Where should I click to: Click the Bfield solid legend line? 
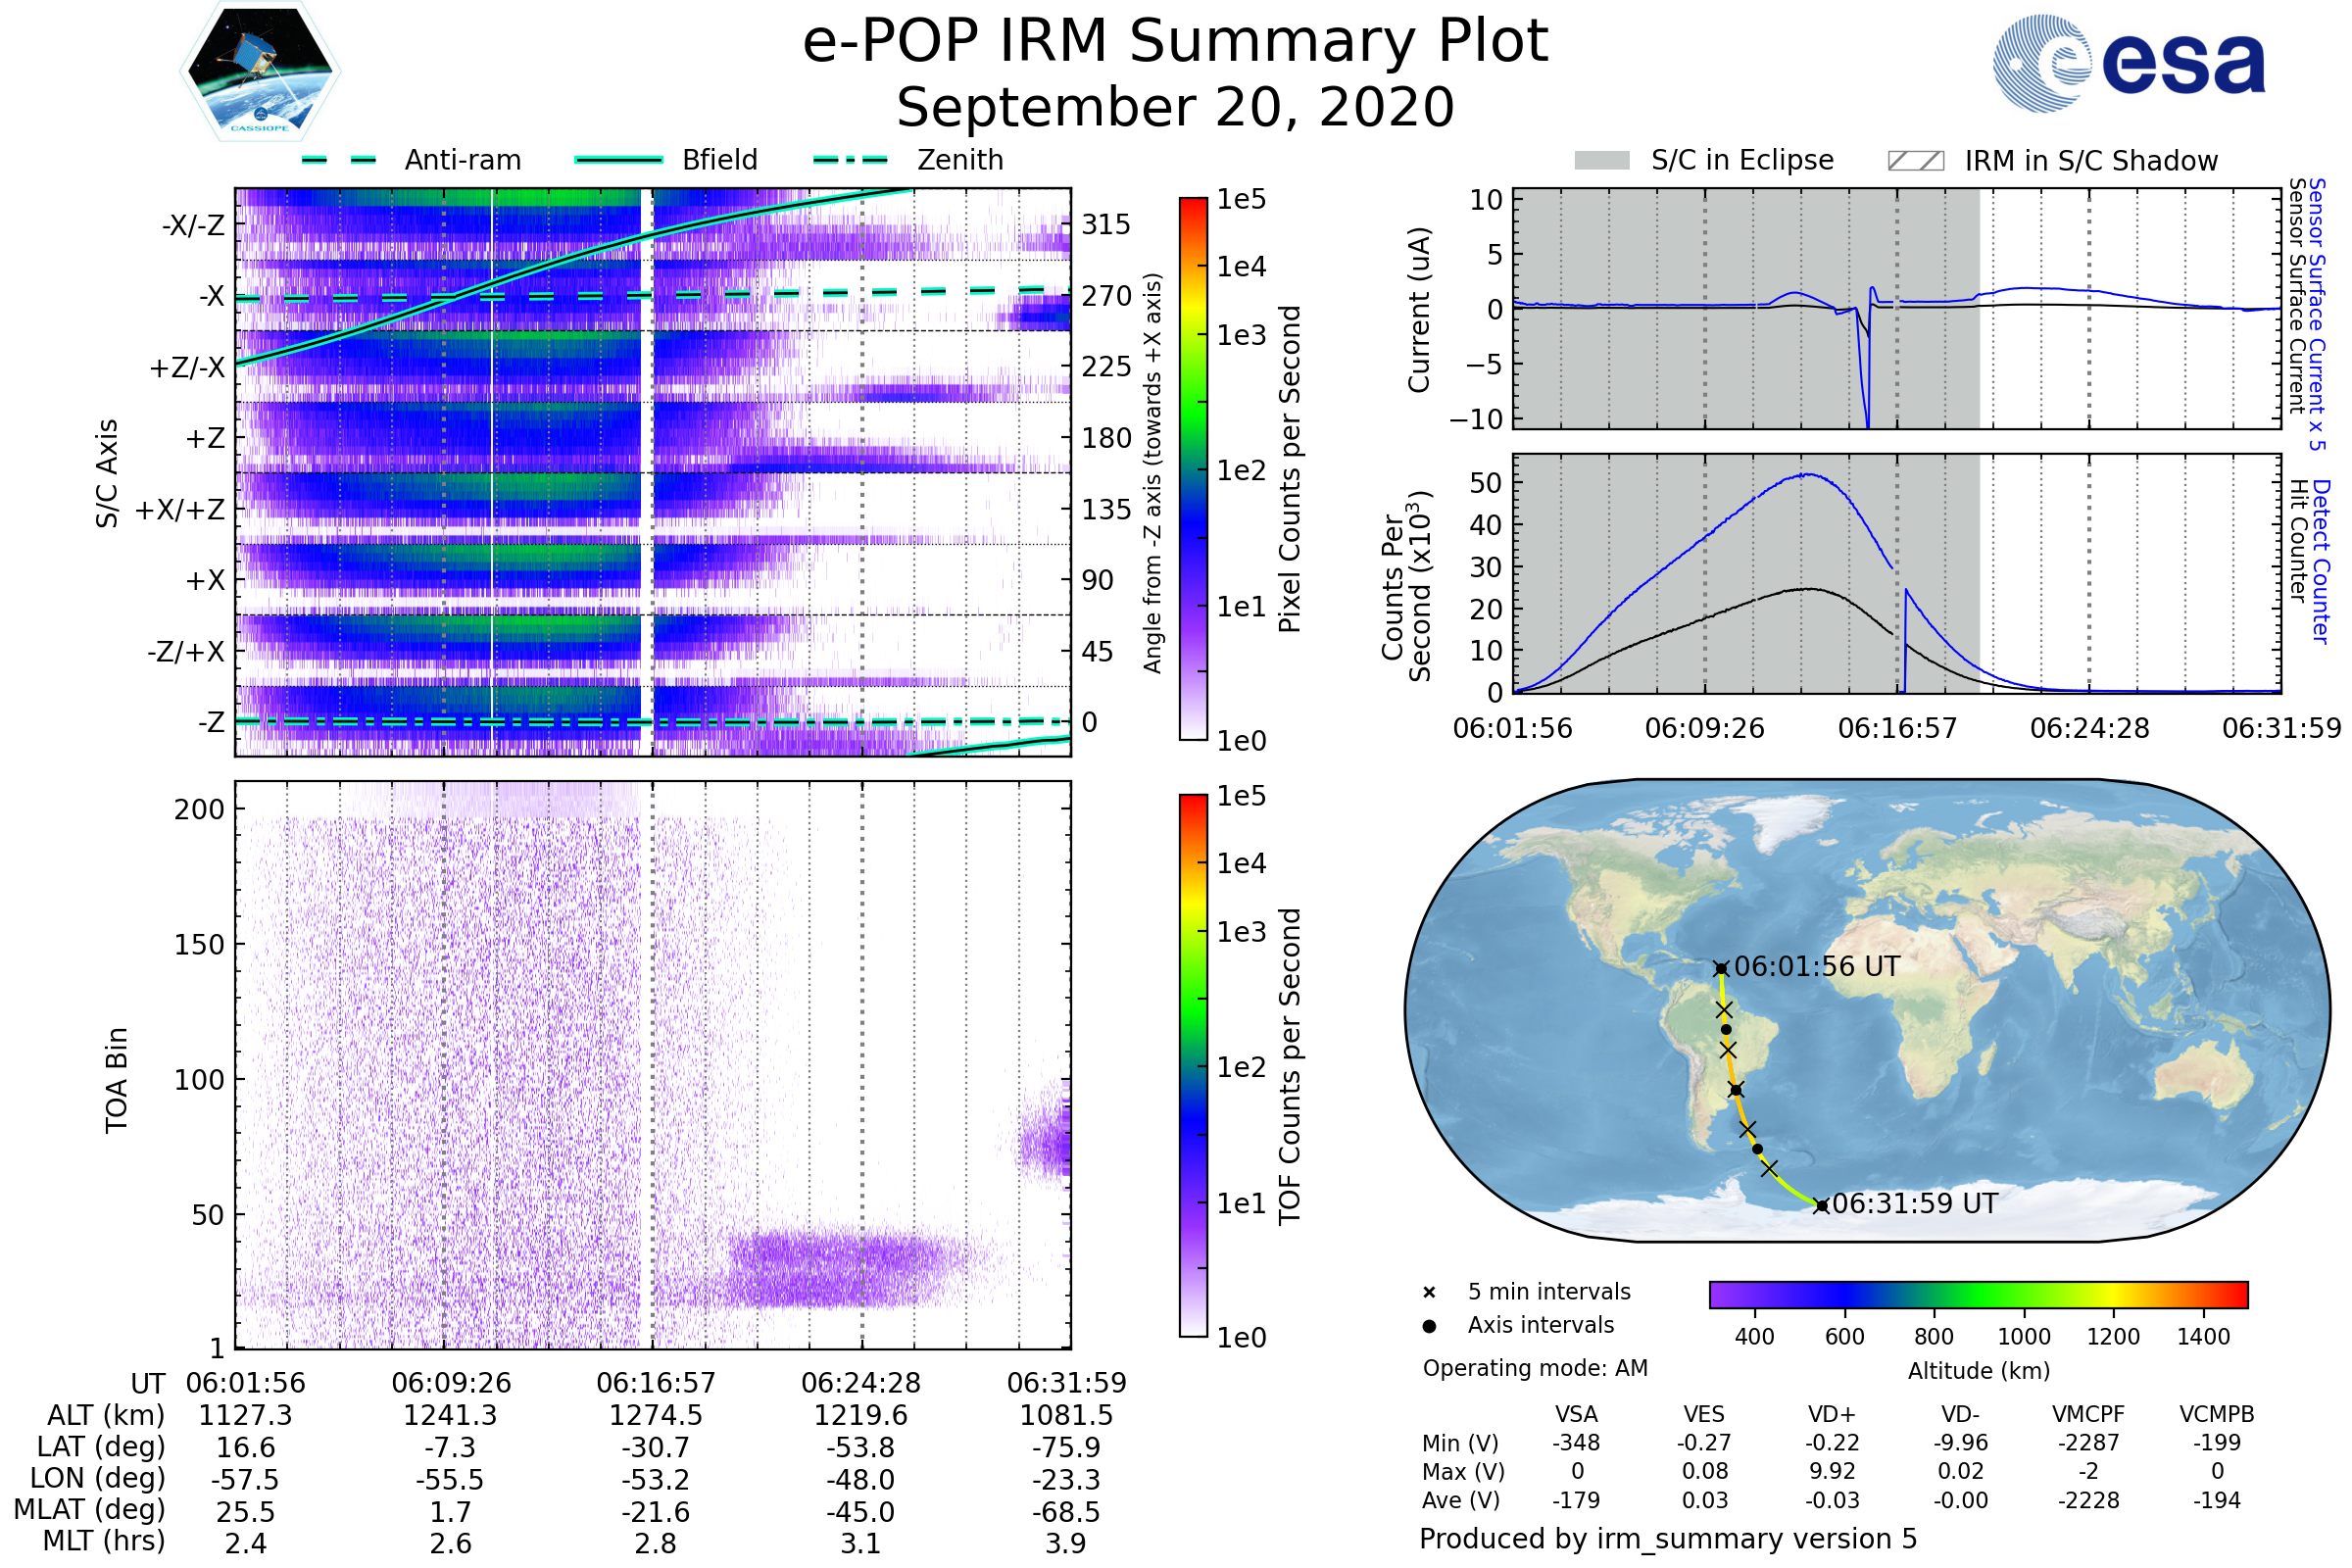click(618, 160)
